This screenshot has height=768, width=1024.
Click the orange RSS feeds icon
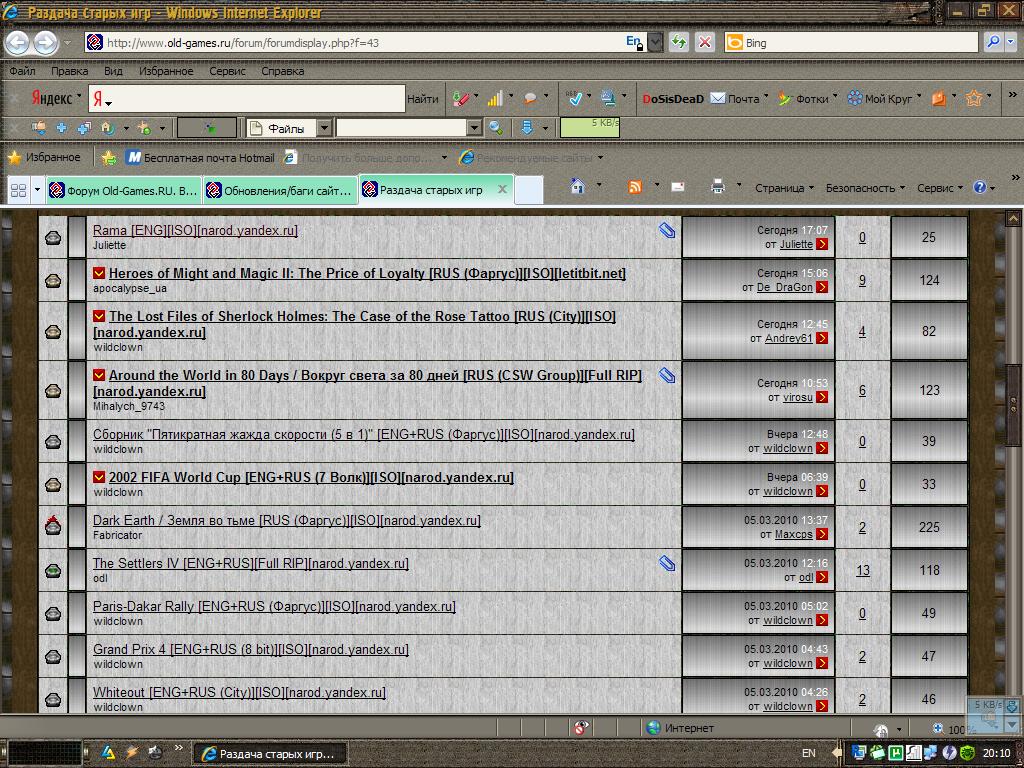[x=635, y=187]
